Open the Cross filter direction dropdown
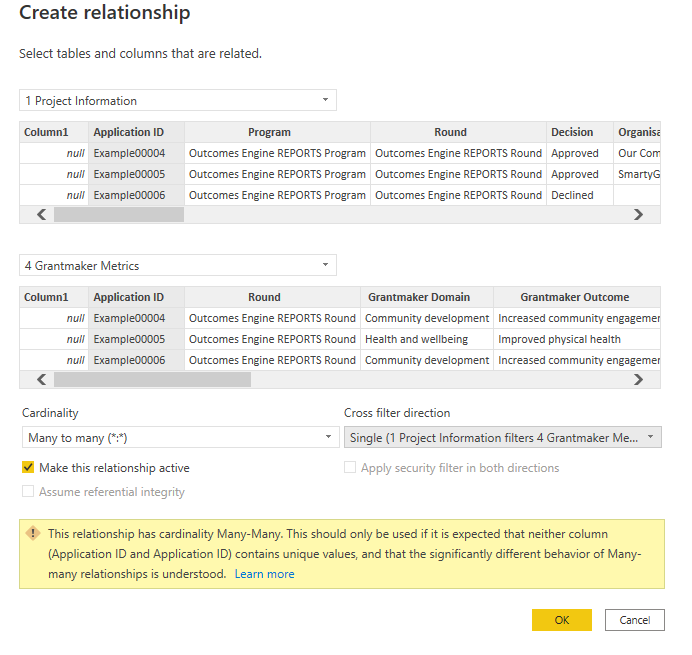The image size is (692, 655). pyautogui.click(x=502, y=437)
